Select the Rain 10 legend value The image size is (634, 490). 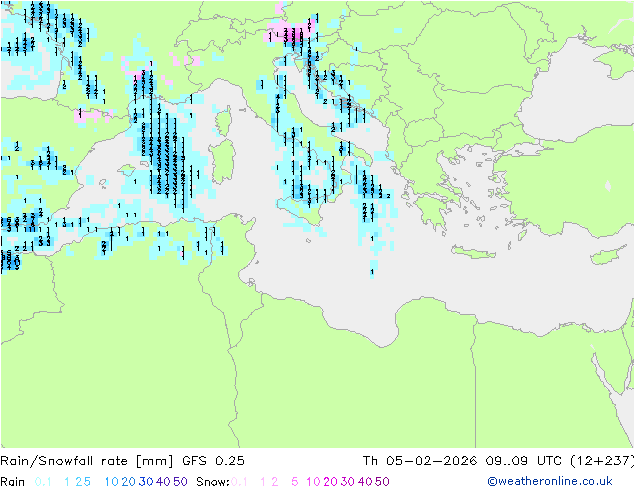[111, 482]
